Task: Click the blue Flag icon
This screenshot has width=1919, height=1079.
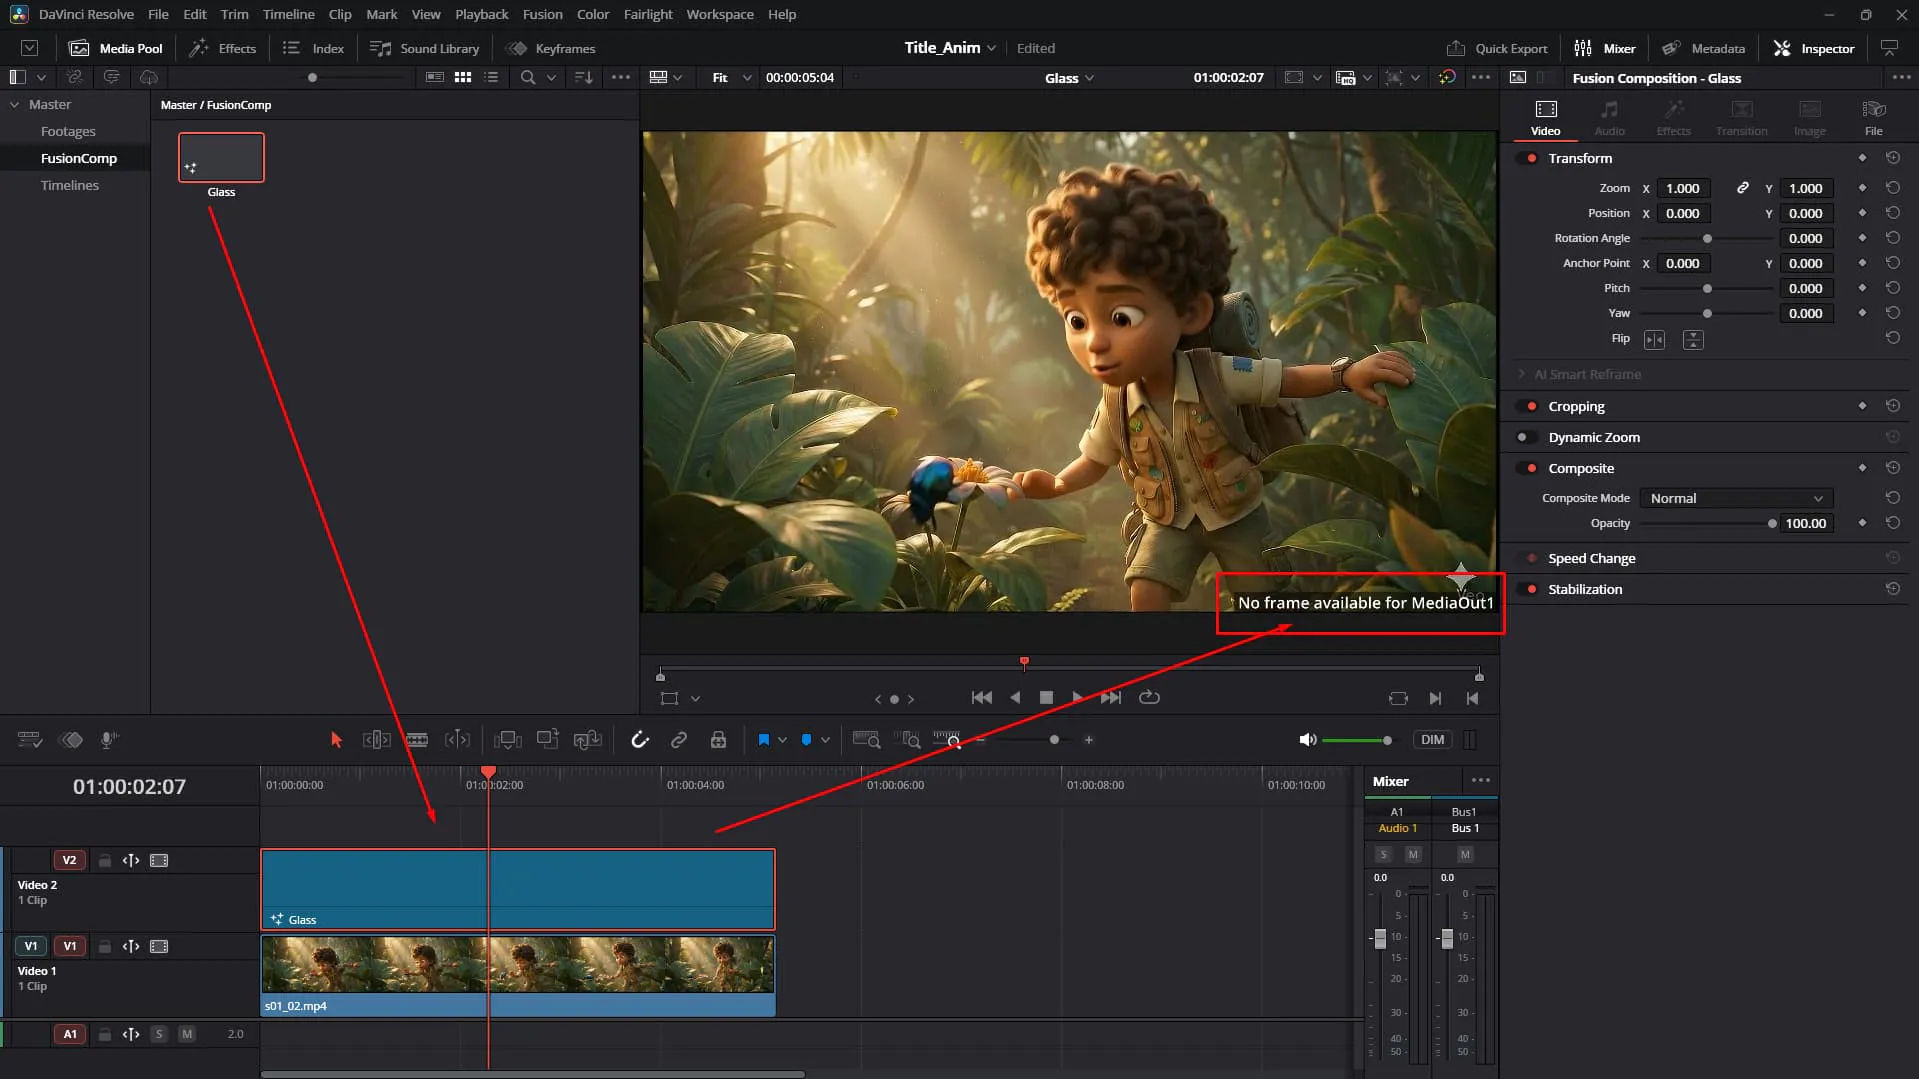Action: pyautogui.click(x=764, y=740)
